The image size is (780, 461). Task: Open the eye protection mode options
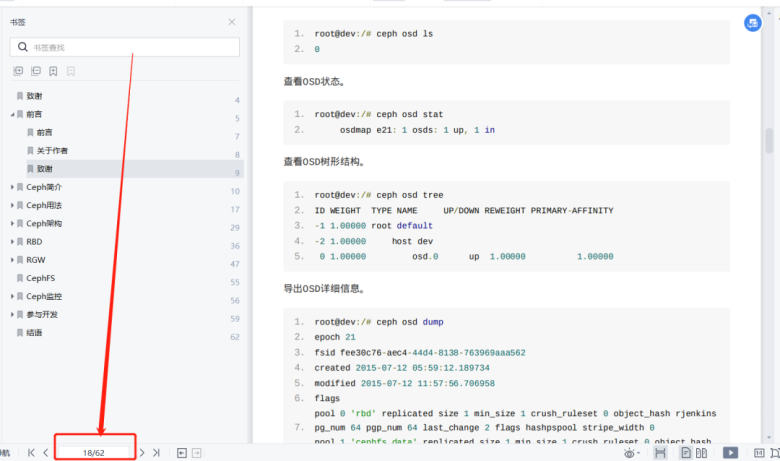631,453
